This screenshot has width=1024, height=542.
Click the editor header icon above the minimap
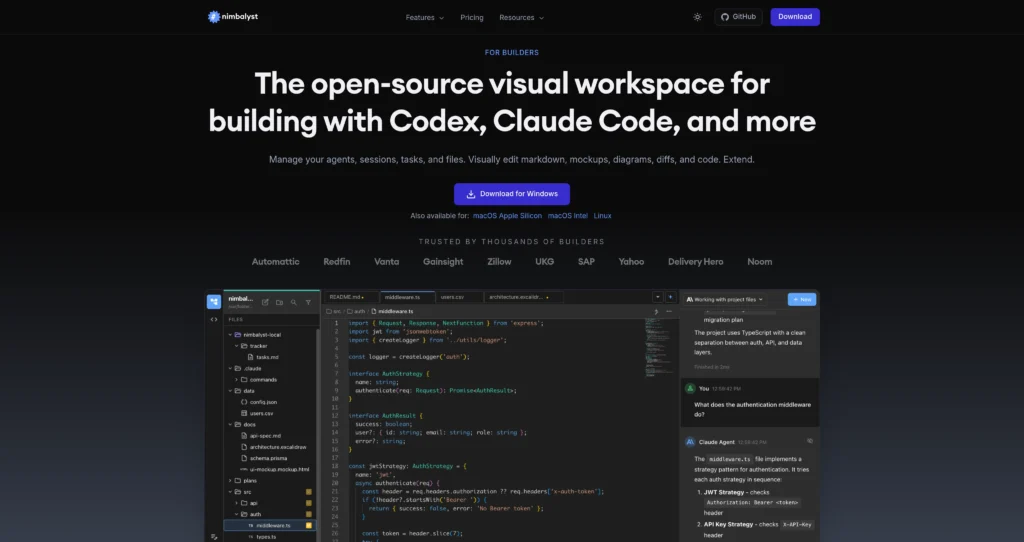coord(656,311)
